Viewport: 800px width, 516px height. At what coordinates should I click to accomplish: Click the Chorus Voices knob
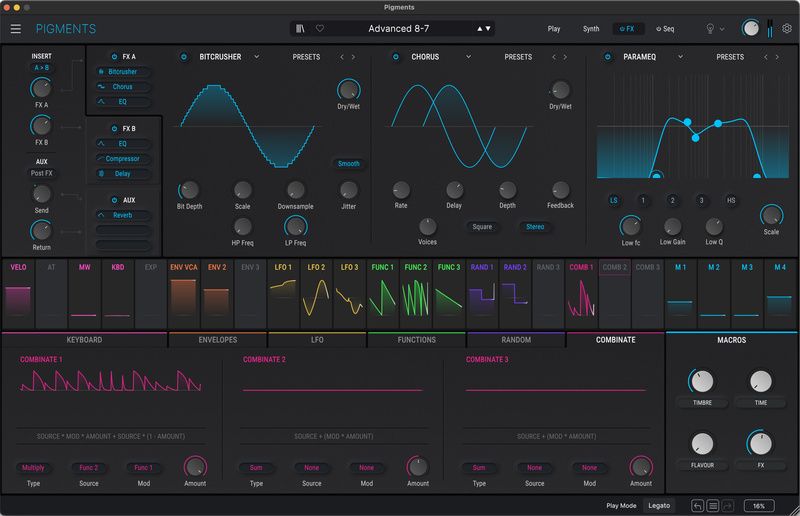[428, 226]
